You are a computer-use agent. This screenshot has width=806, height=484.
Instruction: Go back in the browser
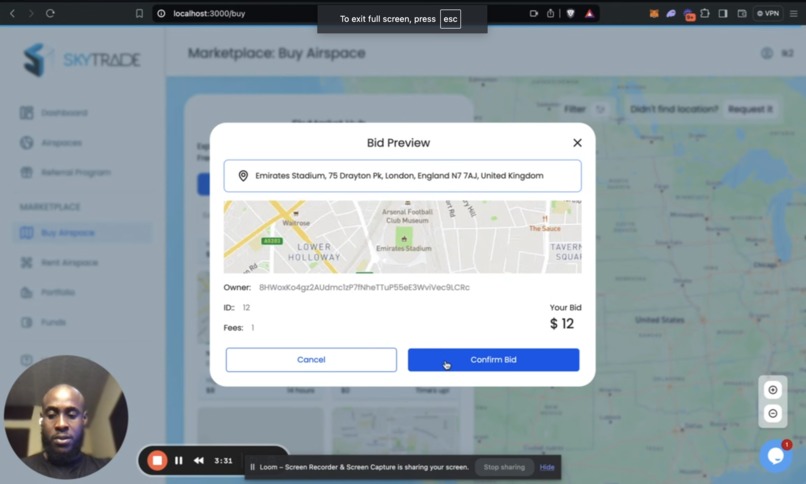(x=12, y=13)
